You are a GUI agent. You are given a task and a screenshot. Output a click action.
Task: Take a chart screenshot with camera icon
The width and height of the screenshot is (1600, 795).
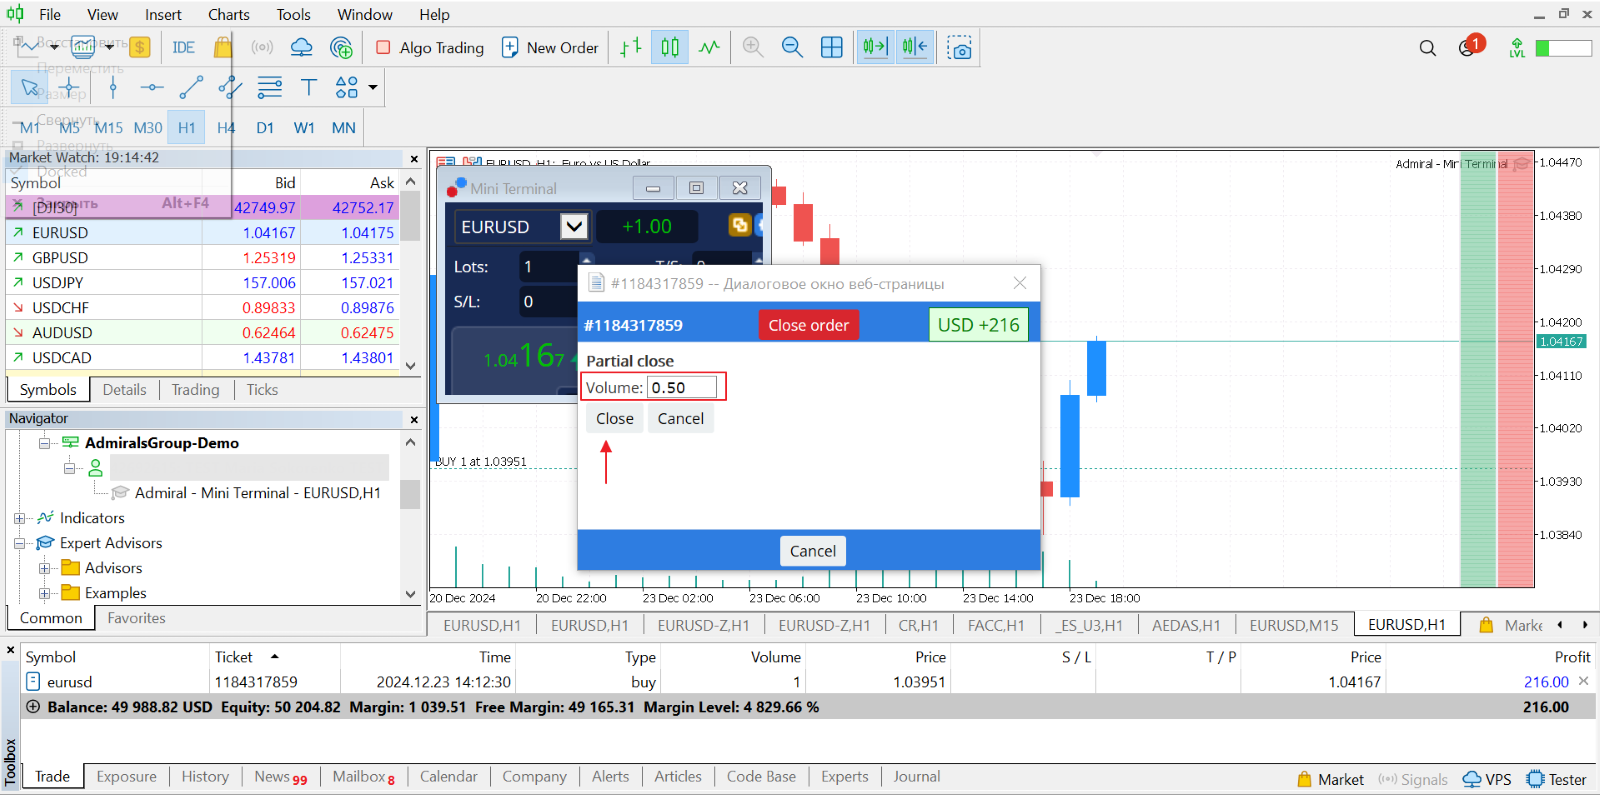960,47
